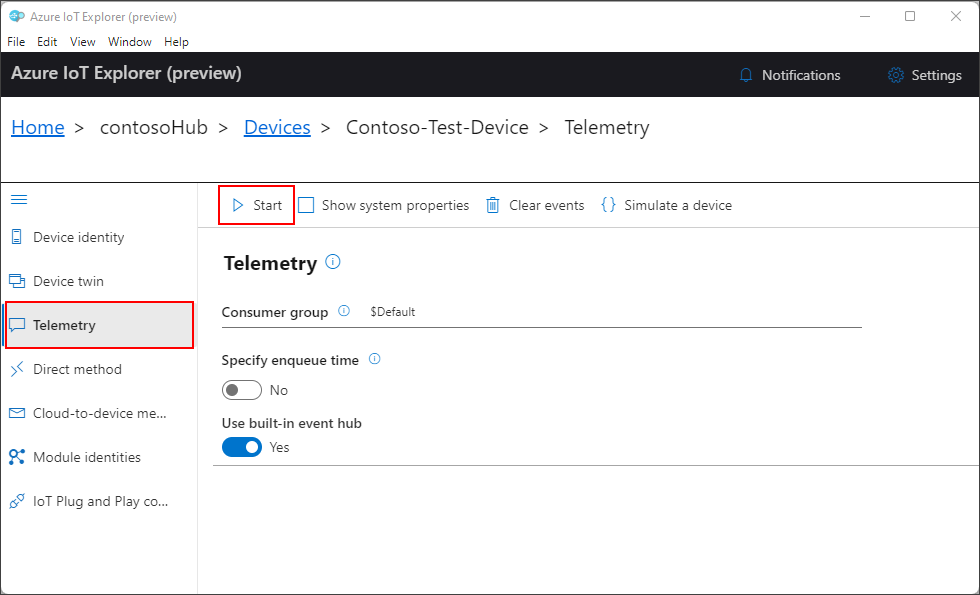Click the Start telemetry play icon
The width and height of the screenshot is (980, 595).
(238, 205)
